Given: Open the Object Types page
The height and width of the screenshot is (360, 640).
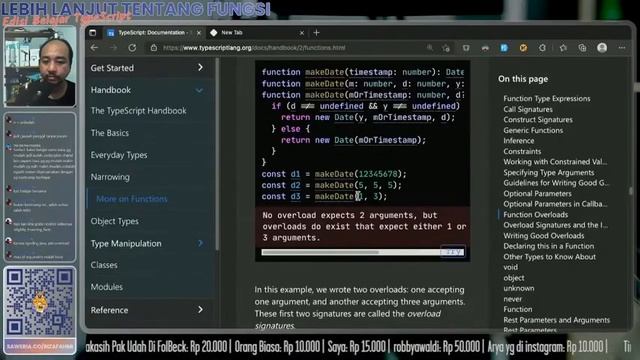Looking at the screenshot, I should [114, 221].
